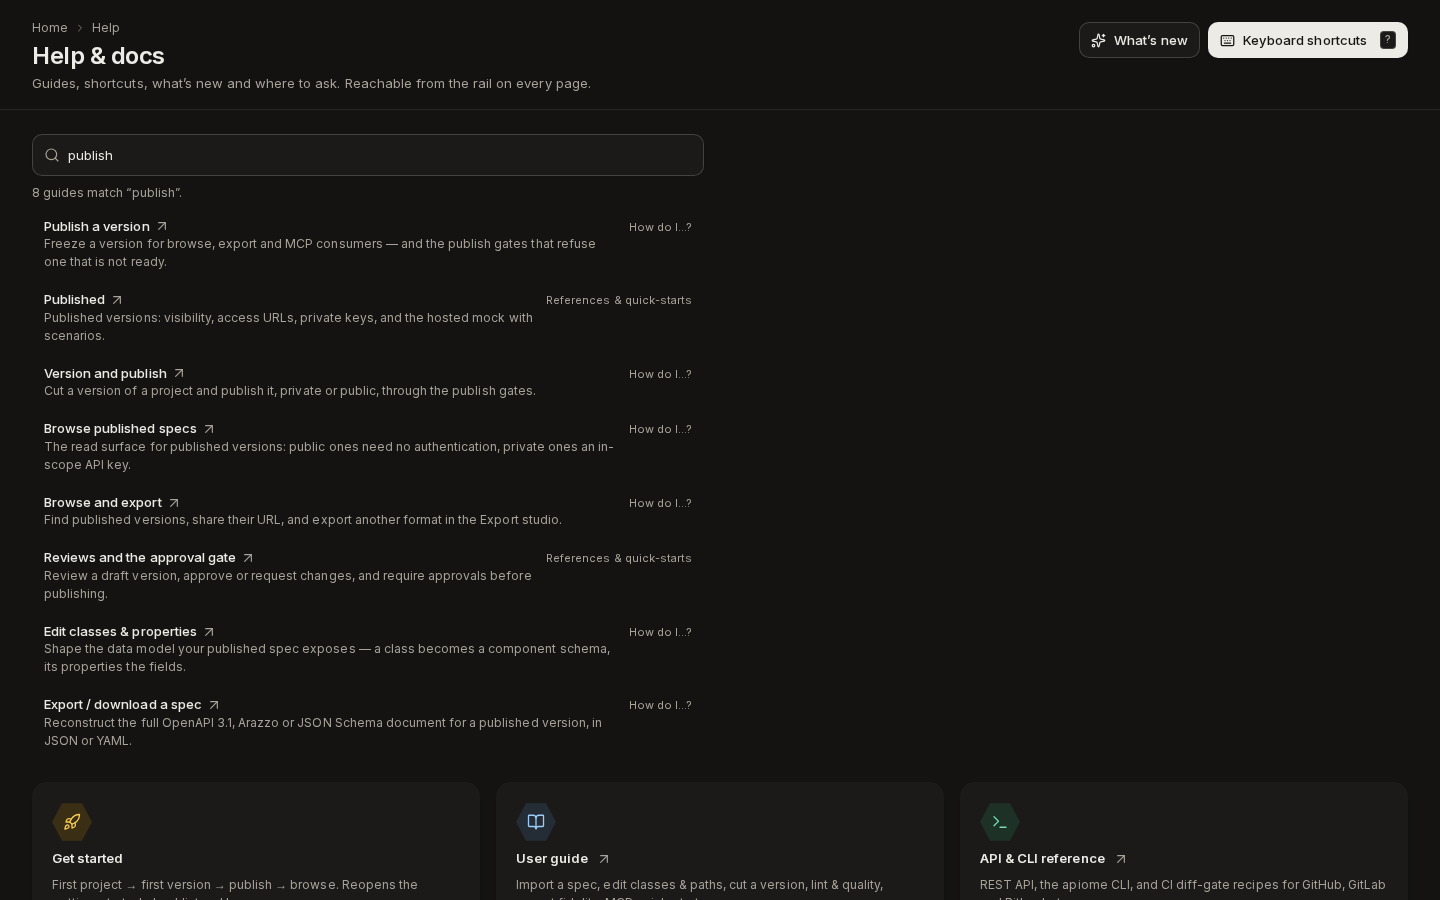This screenshot has height=900, width=1440.
Task: Click description starting "Freeze a version for browse"
Action: pos(320,253)
